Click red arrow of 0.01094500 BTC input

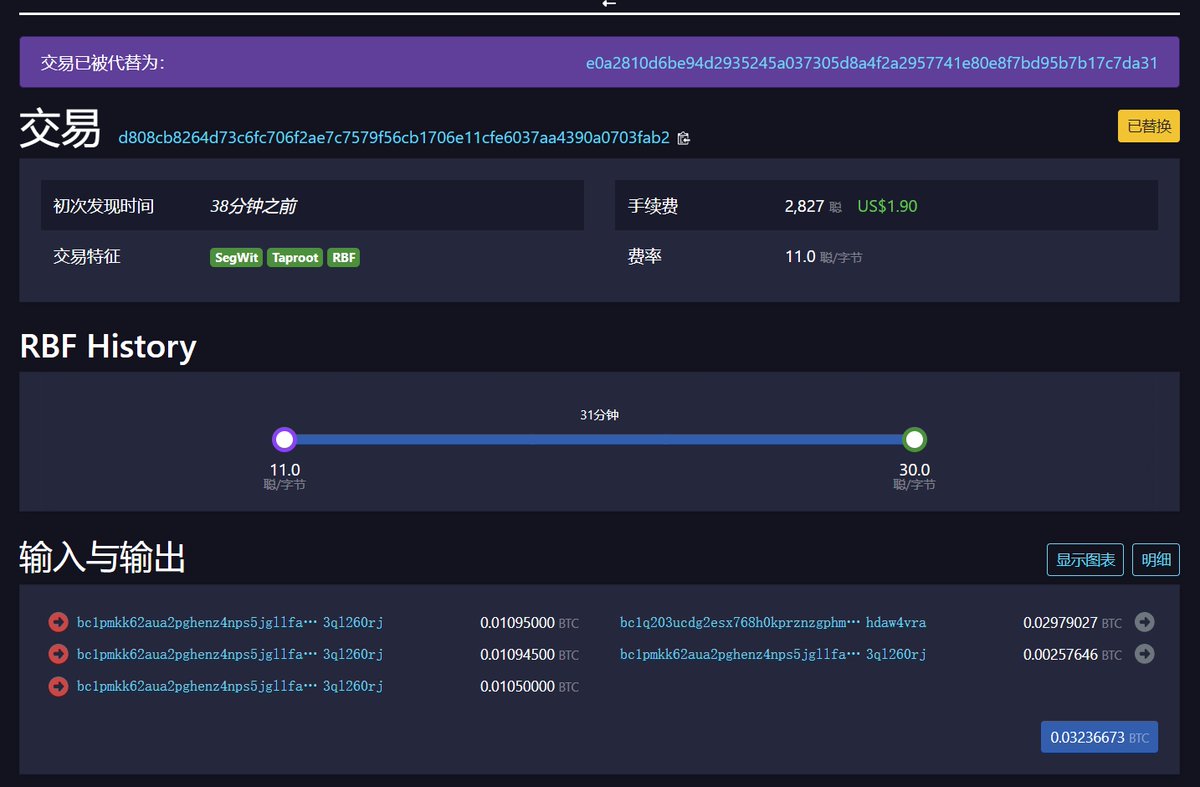point(58,654)
